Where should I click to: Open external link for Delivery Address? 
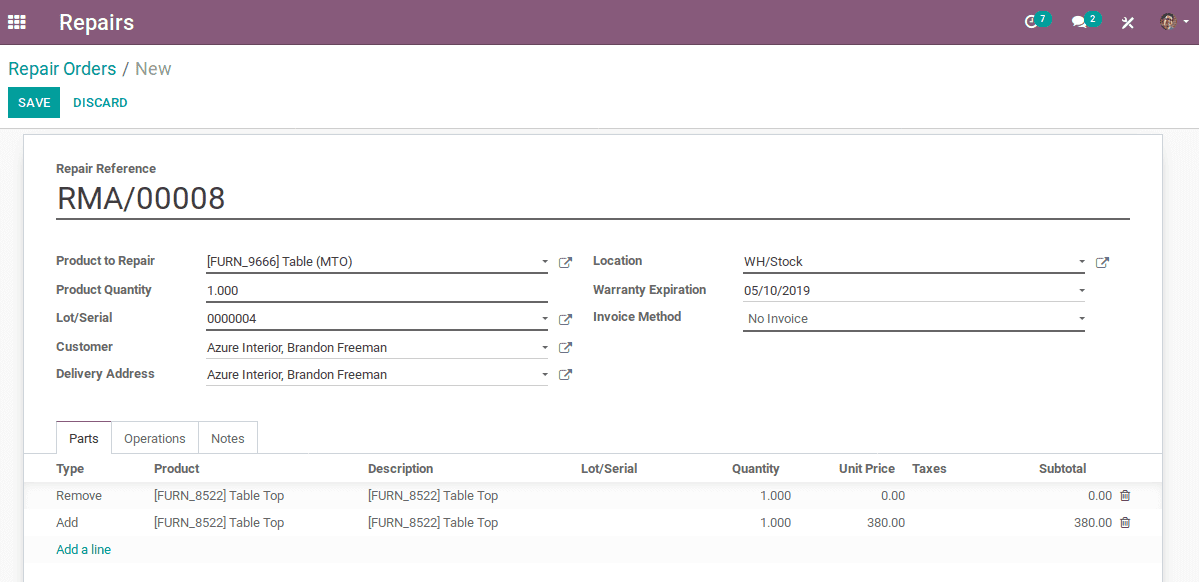(x=565, y=375)
